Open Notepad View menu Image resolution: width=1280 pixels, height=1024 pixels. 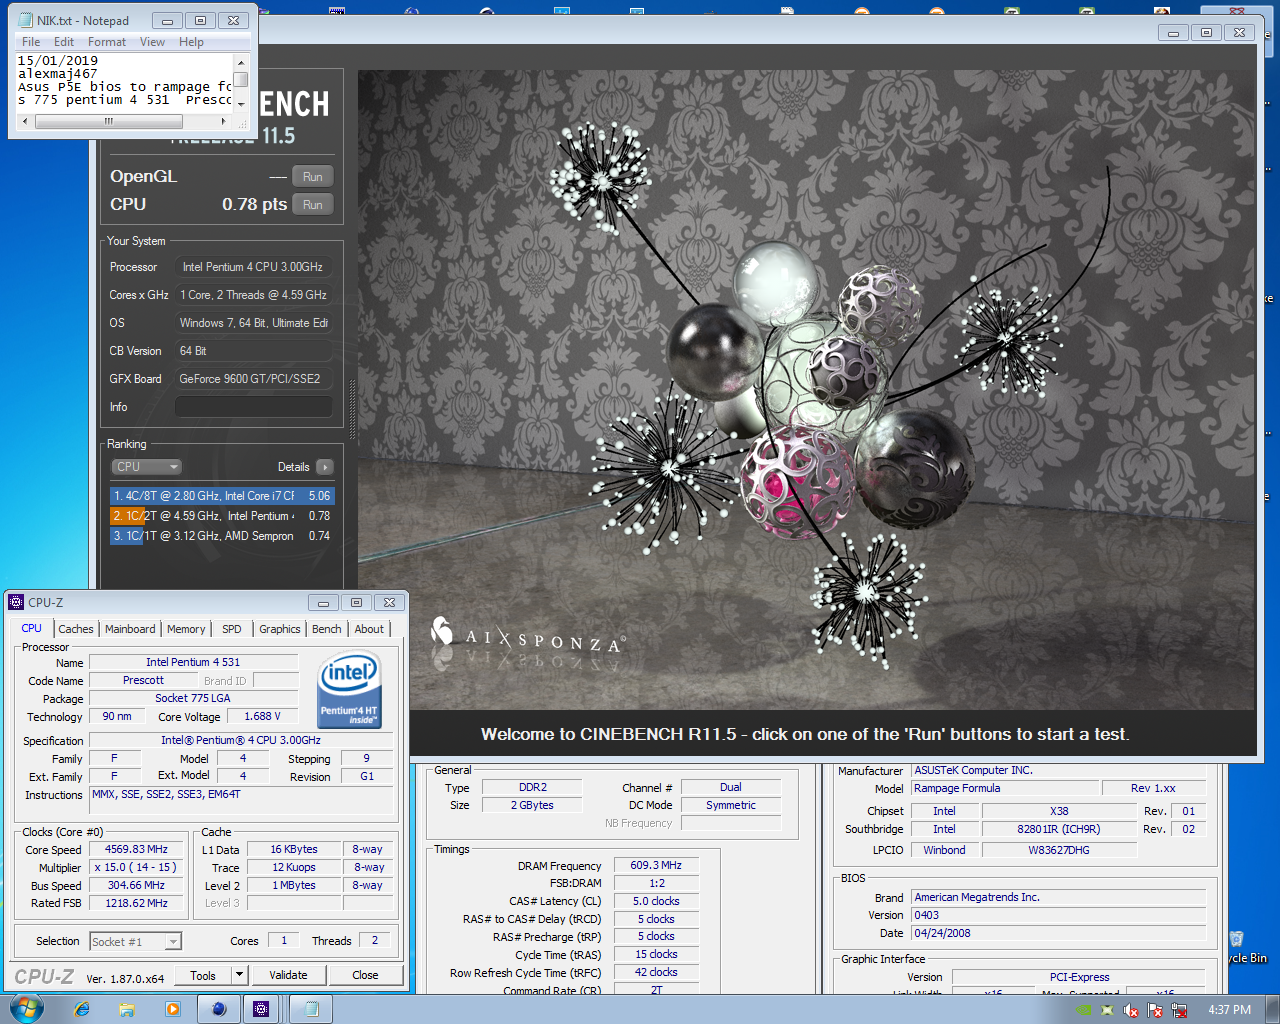(x=152, y=42)
